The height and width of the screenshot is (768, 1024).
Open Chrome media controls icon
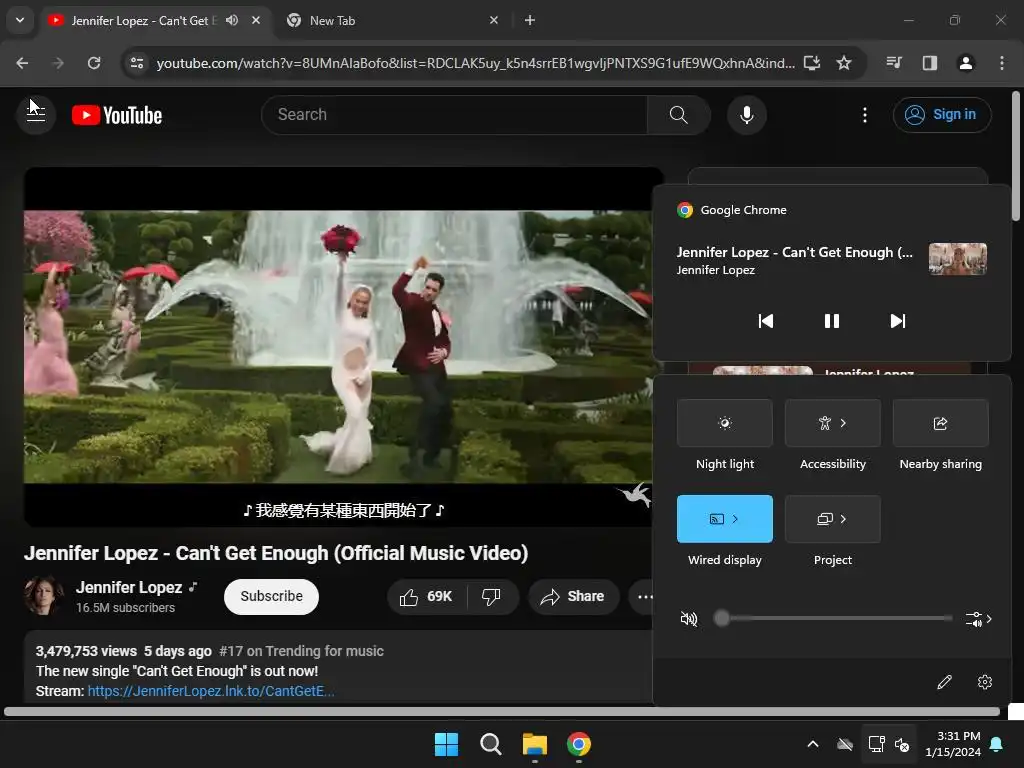894,63
